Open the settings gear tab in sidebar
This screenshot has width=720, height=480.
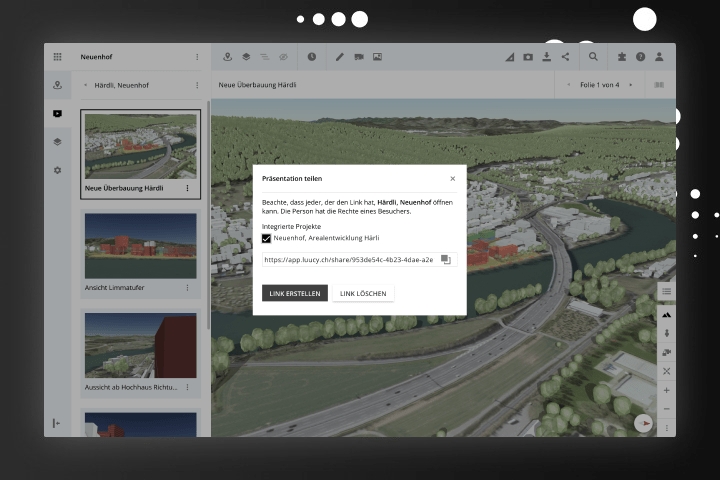[57, 170]
